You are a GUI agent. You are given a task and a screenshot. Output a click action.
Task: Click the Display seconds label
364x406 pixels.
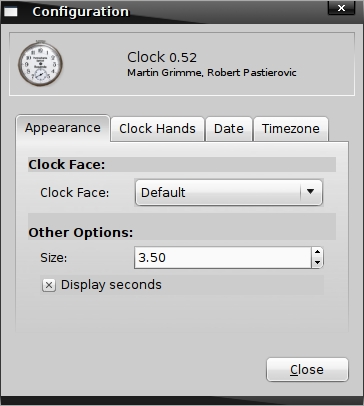click(111, 285)
